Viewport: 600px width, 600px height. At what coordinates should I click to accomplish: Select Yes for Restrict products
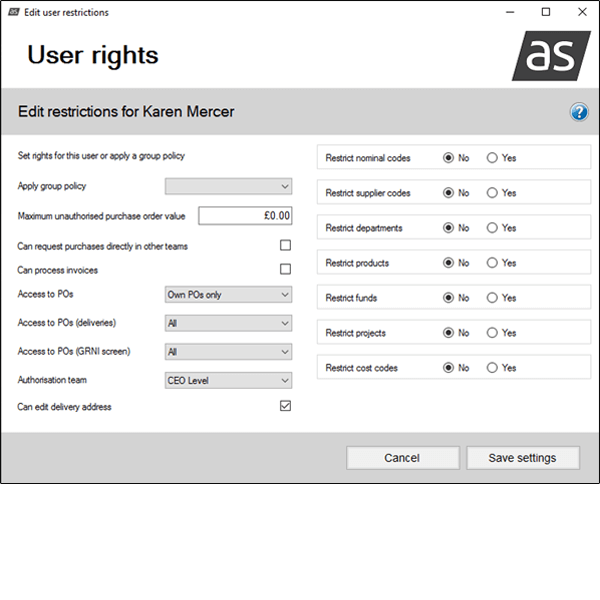point(492,262)
